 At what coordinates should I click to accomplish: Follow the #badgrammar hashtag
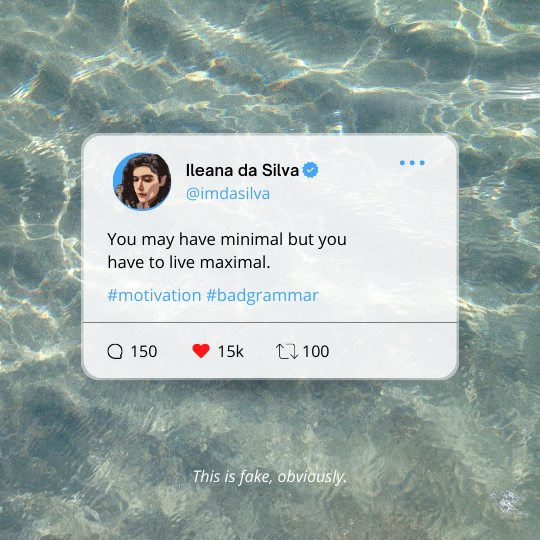(262, 296)
